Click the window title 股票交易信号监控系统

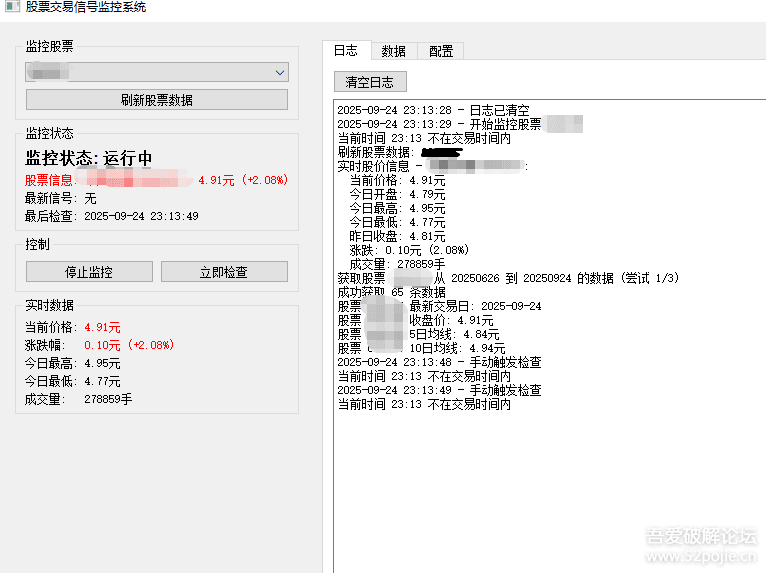[86, 7]
